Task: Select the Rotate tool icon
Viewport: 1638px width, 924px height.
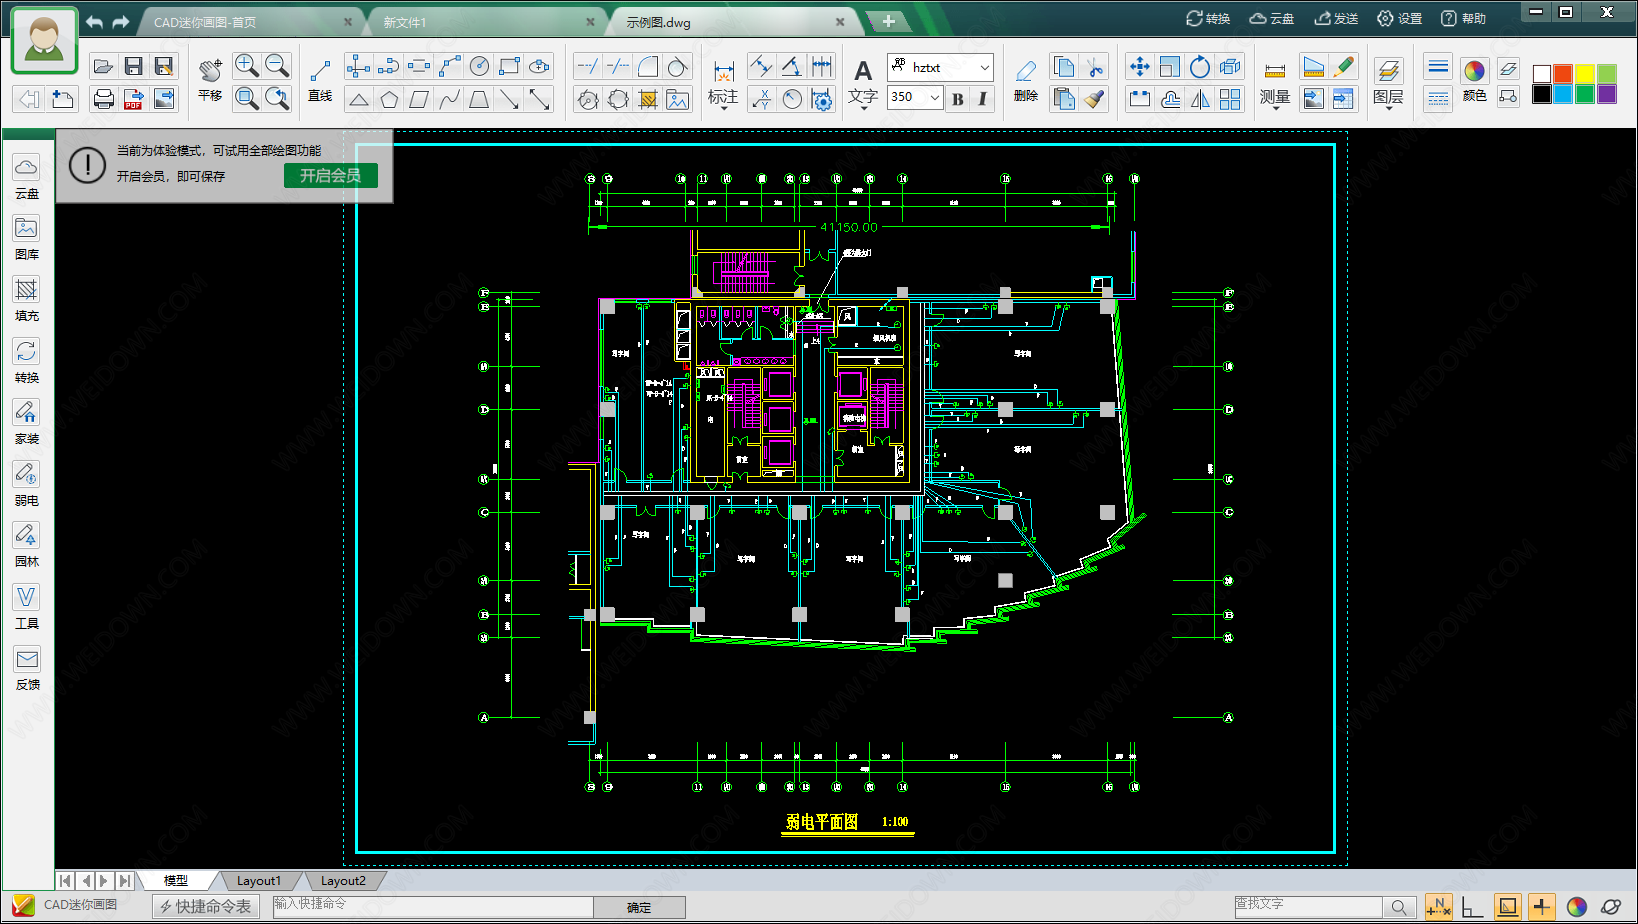Action: 1200,67
